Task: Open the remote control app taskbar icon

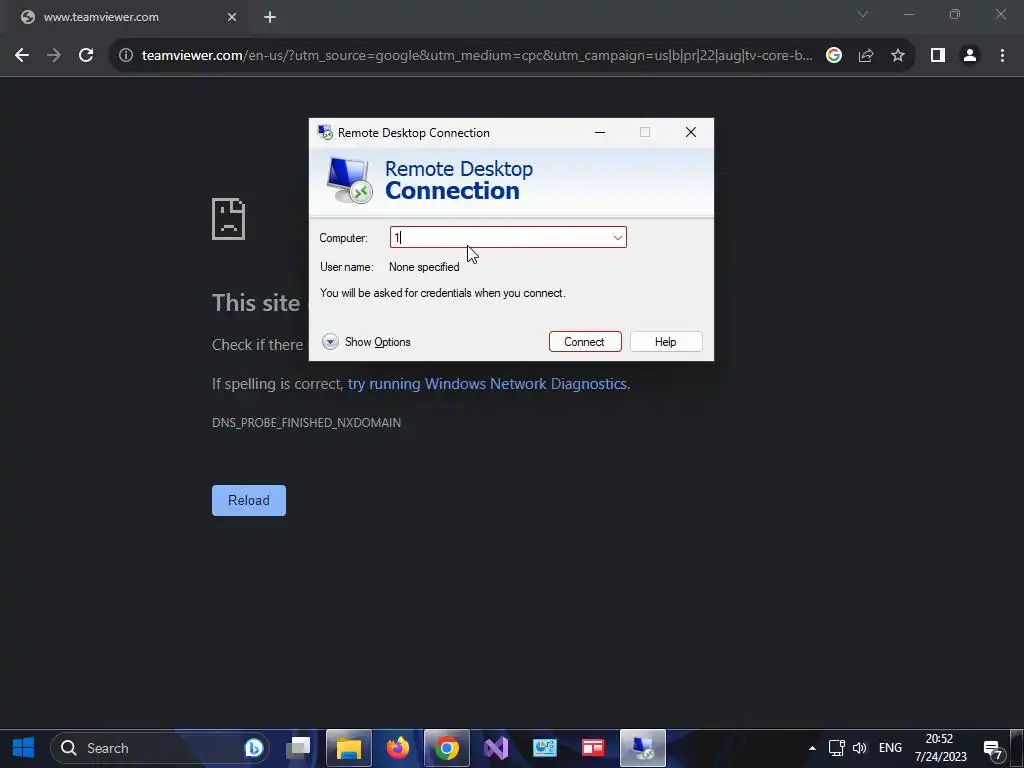Action: point(545,748)
